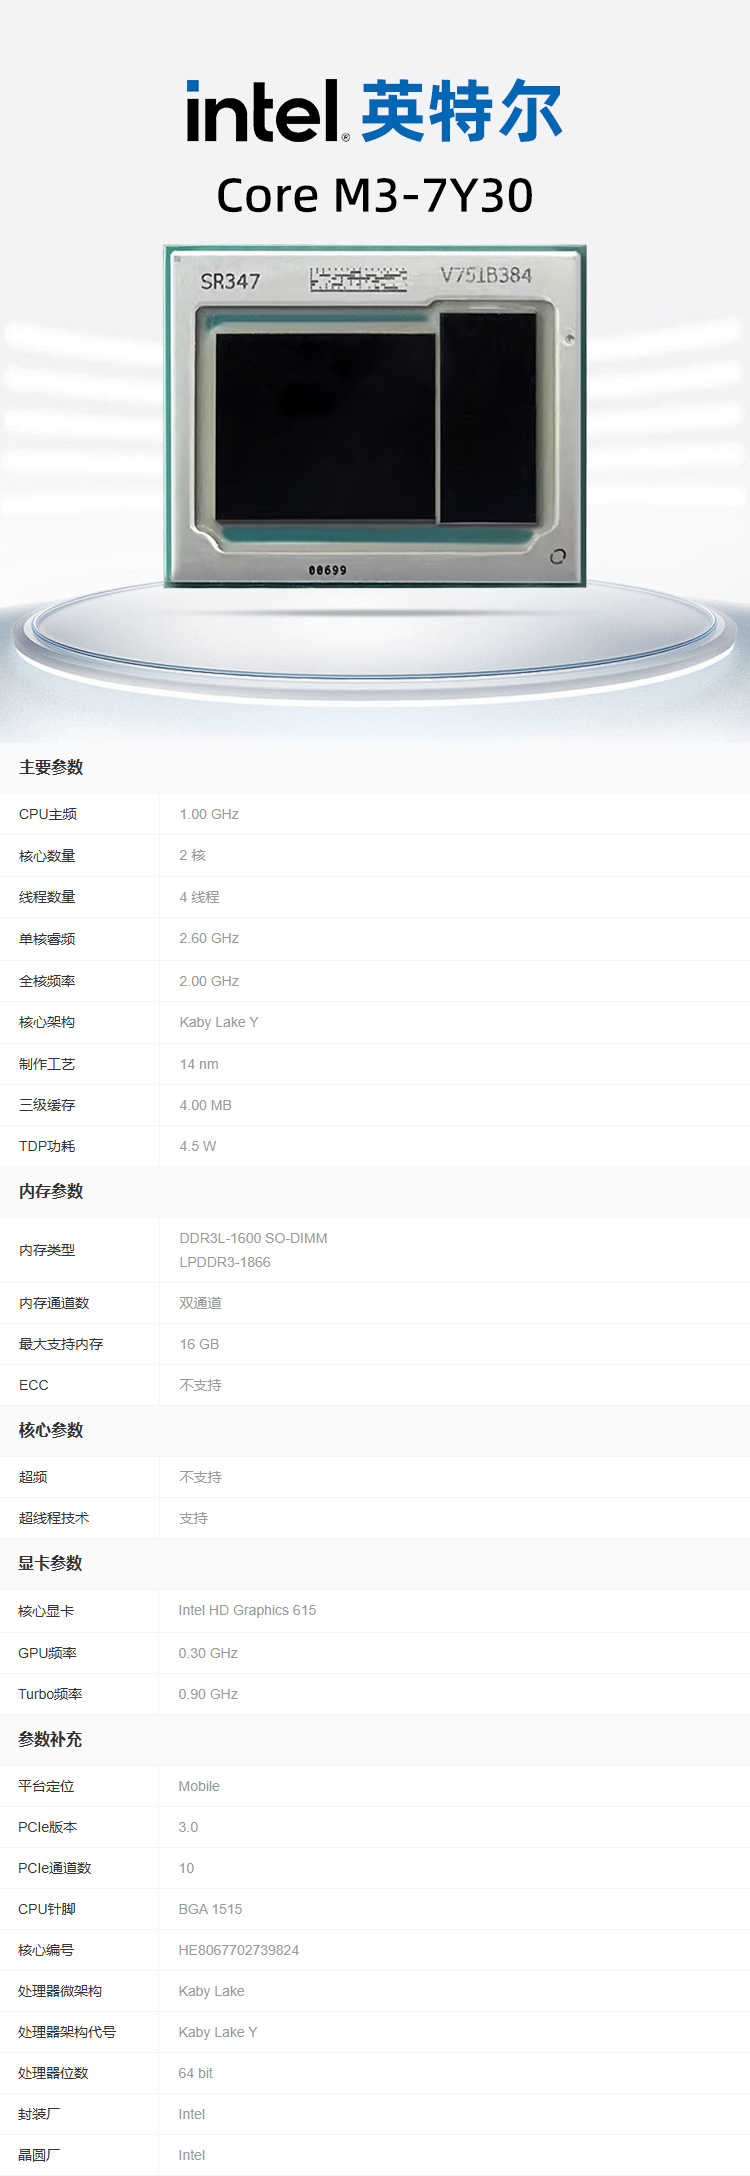Click the 全核频率 label
This screenshot has height=2176, width=750.
47,981
